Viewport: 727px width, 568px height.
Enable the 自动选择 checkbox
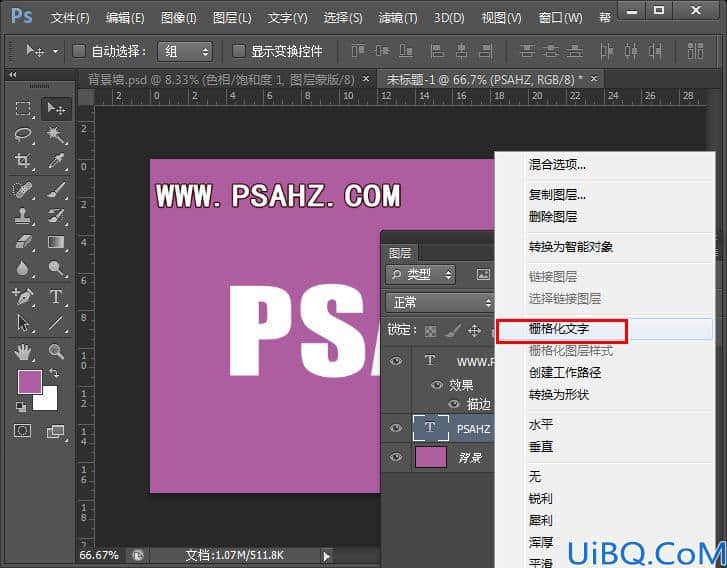tap(79, 51)
